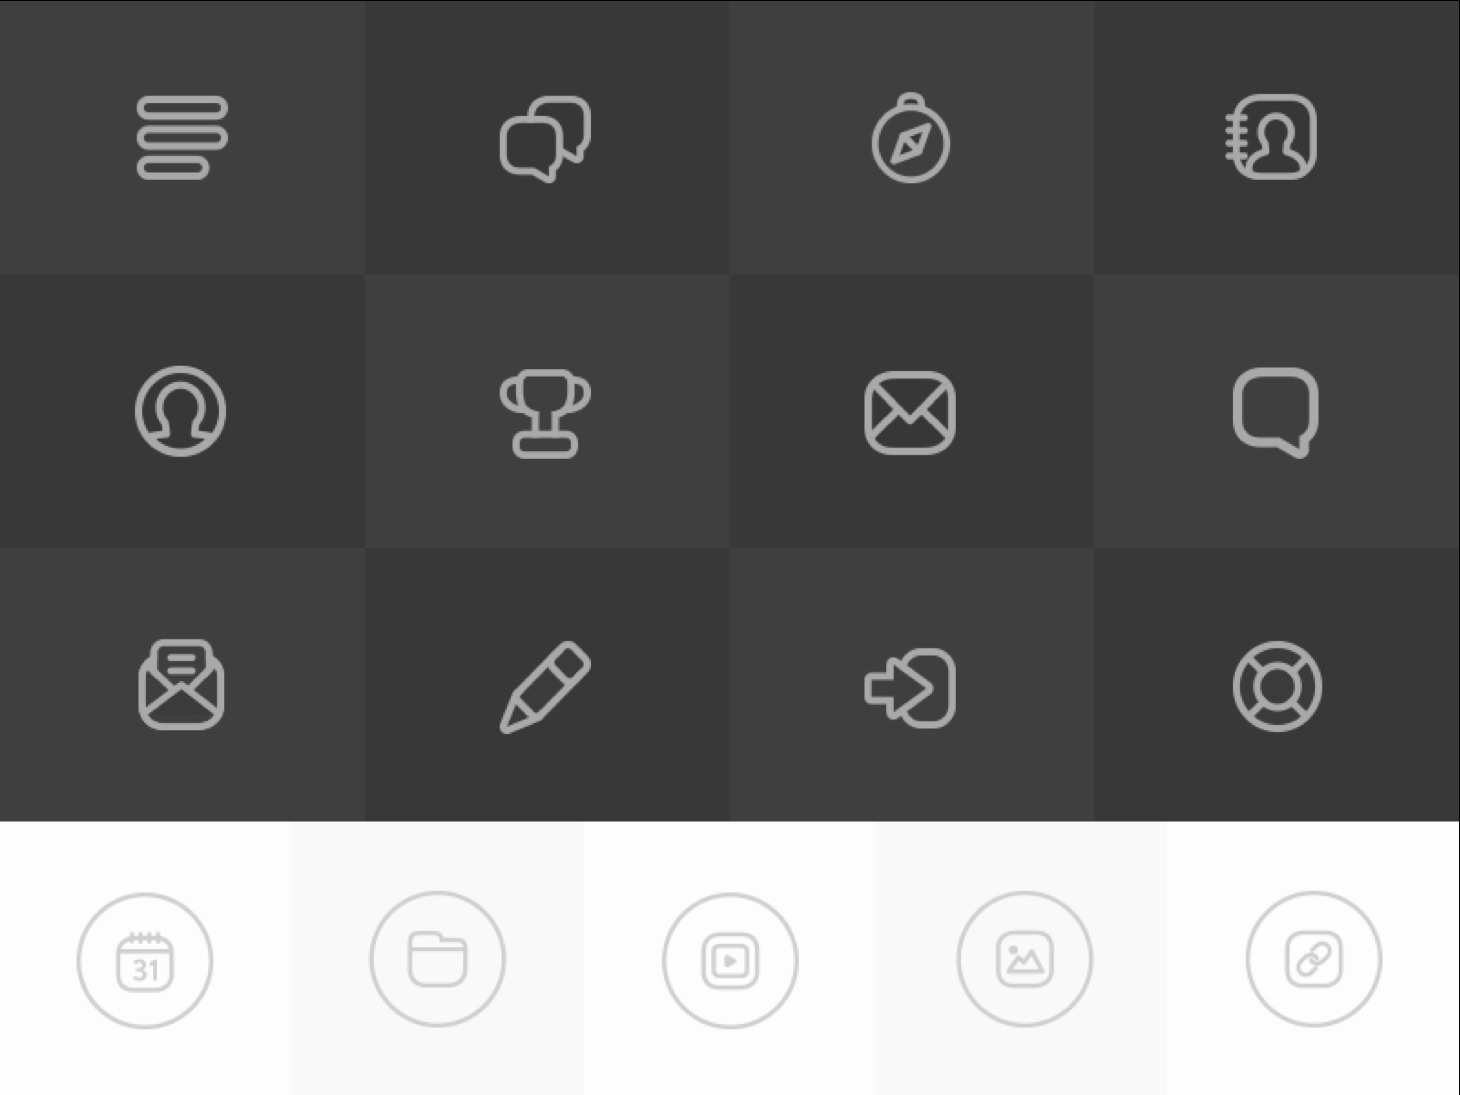Open the folder round button
The width and height of the screenshot is (1460, 1095).
click(438, 959)
